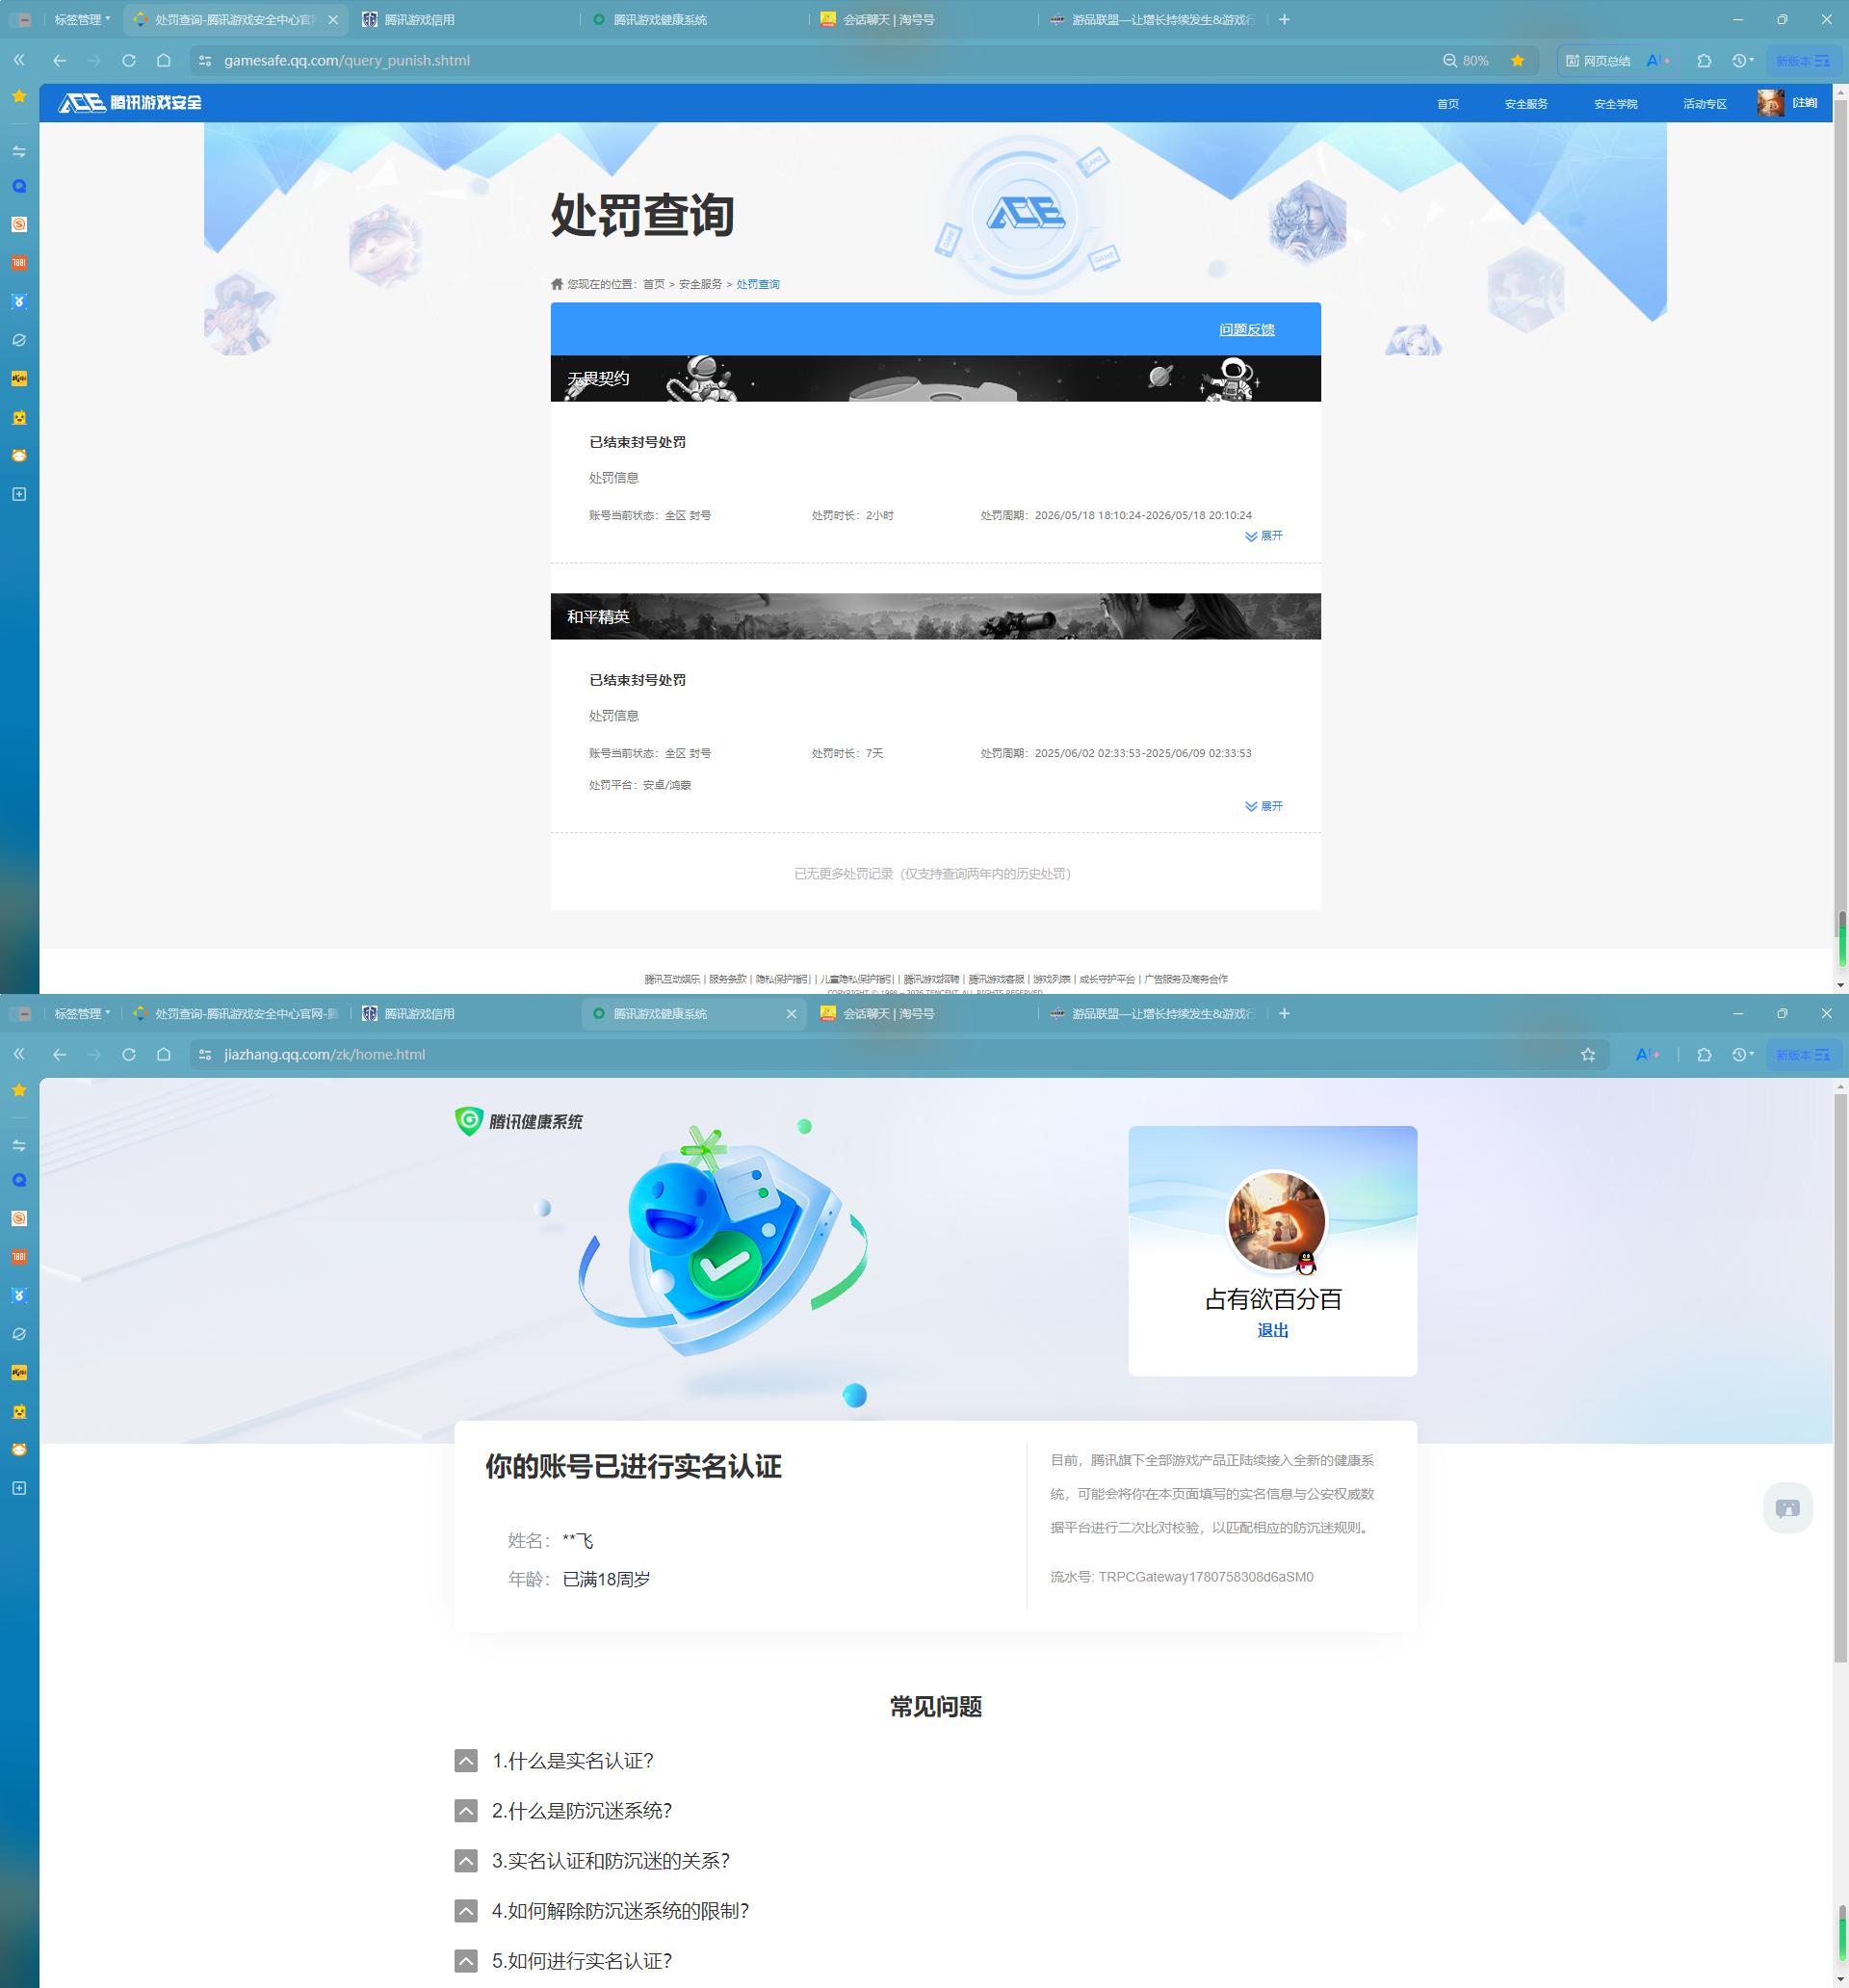Open the floating chat help icon on jiazhang page
Viewport: 1849px width, 1988px height.
[1788, 1508]
